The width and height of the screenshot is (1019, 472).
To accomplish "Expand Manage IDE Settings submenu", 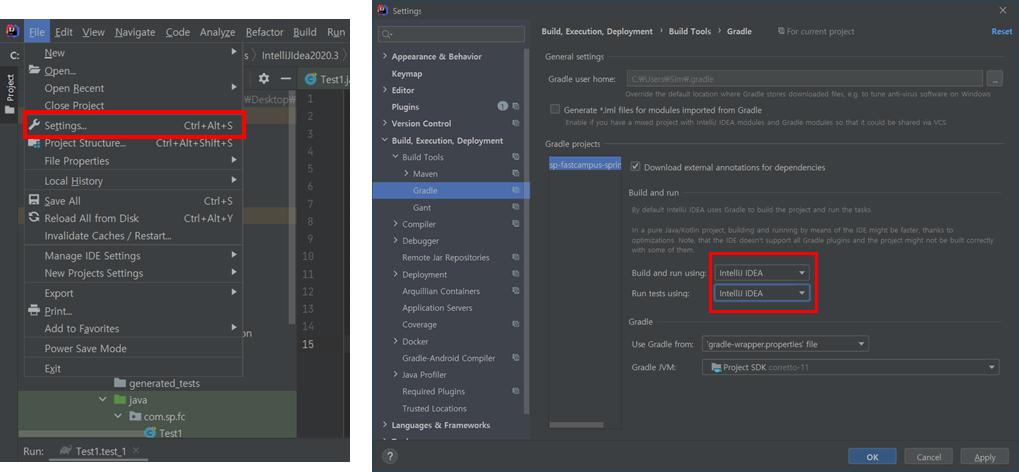I will [x=133, y=256].
